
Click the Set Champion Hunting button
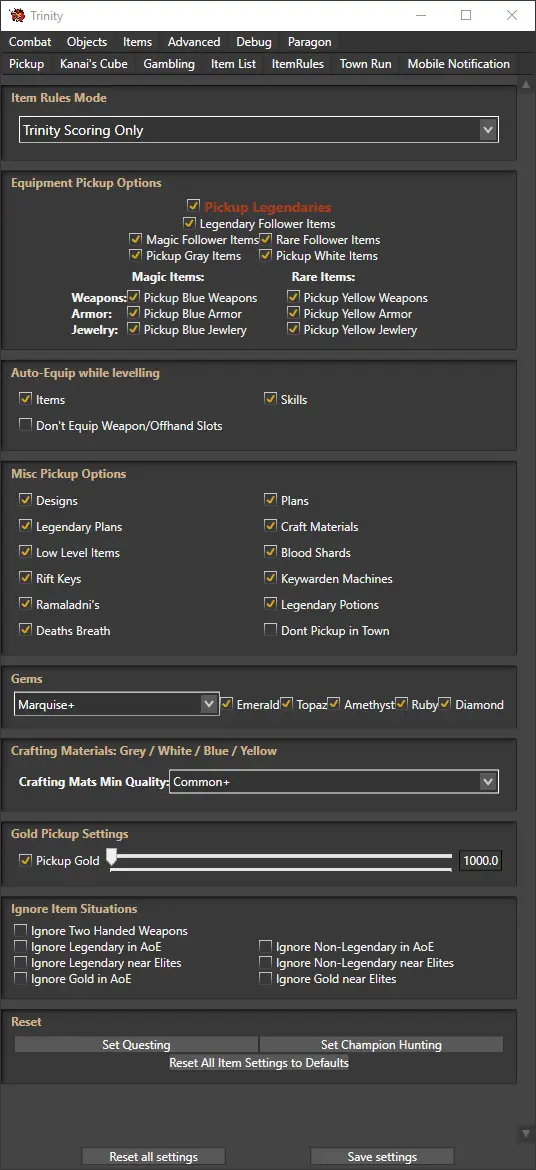[381, 1045]
